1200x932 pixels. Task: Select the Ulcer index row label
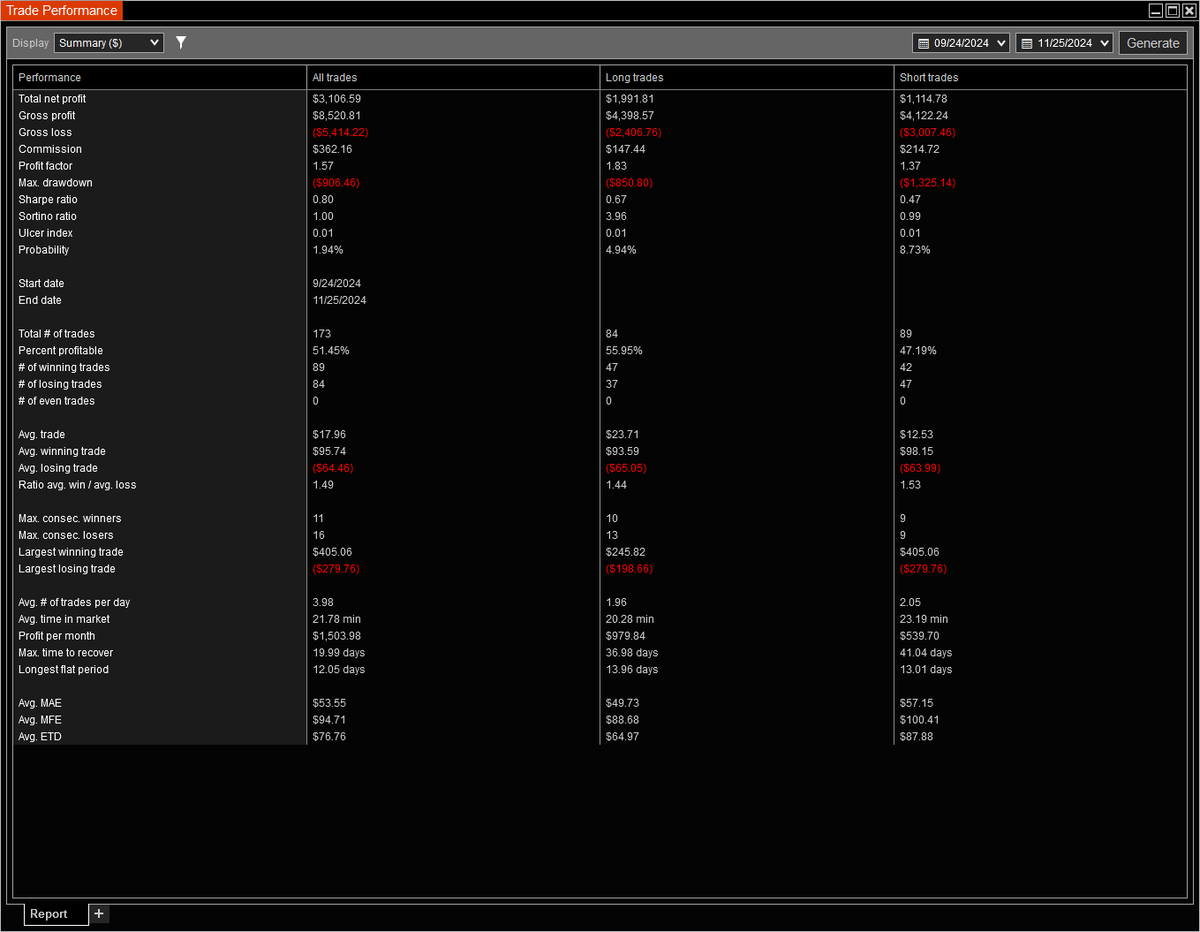45,233
